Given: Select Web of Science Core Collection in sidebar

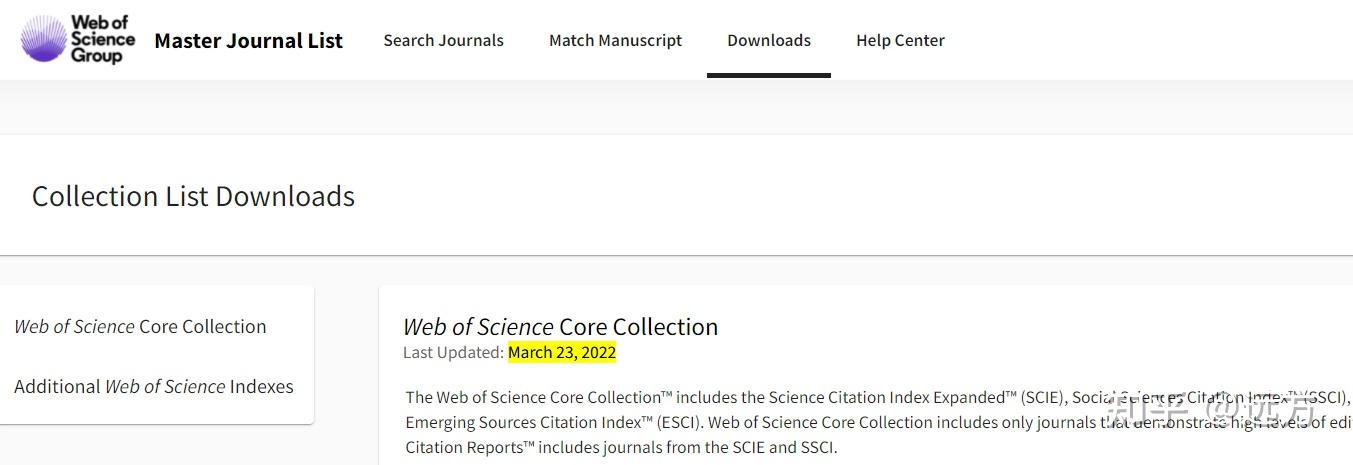Looking at the screenshot, I should [140, 327].
